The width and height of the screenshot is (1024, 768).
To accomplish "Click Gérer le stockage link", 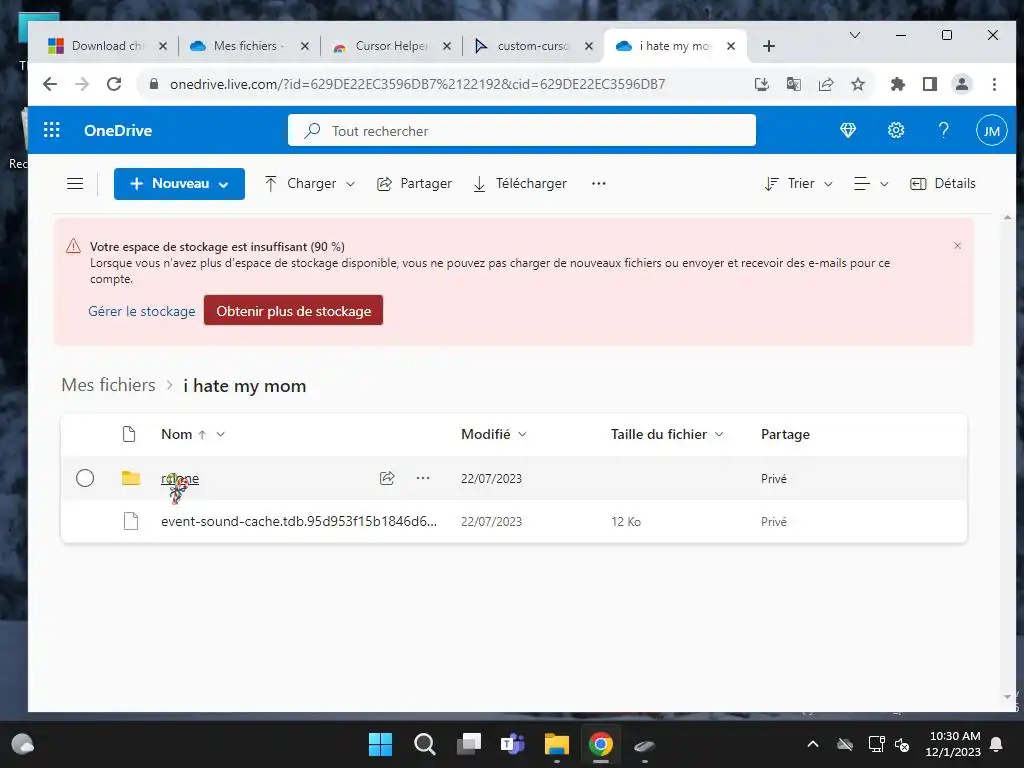I will pyautogui.click(x=142, y=312).
